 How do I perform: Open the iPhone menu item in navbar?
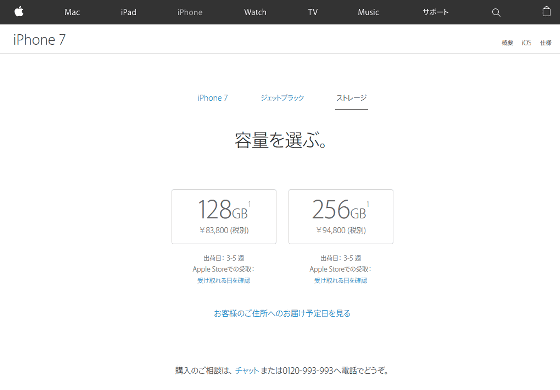(190, 12)
